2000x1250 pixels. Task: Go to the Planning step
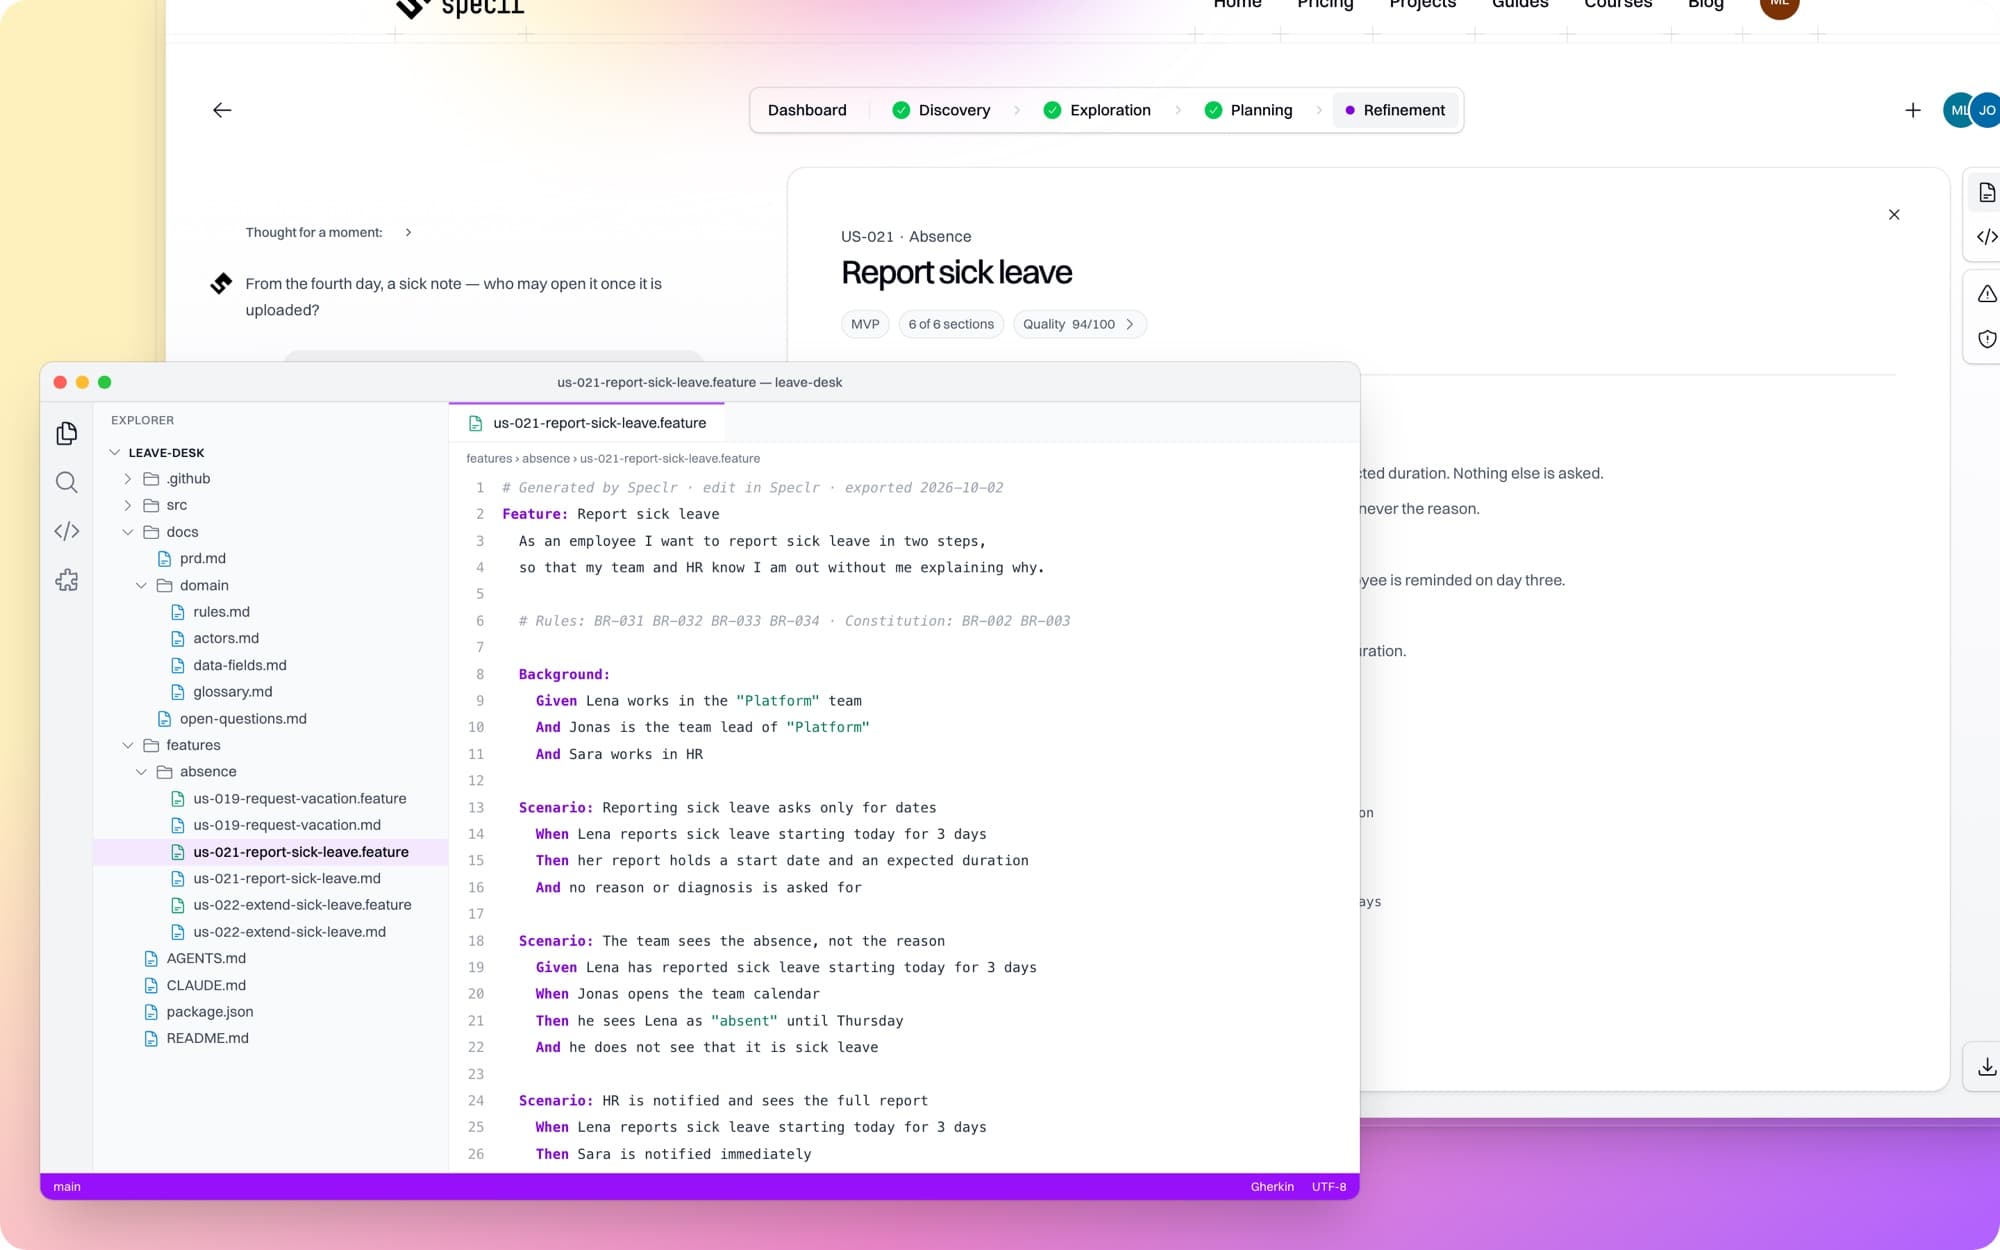(x=1249, y=110)
